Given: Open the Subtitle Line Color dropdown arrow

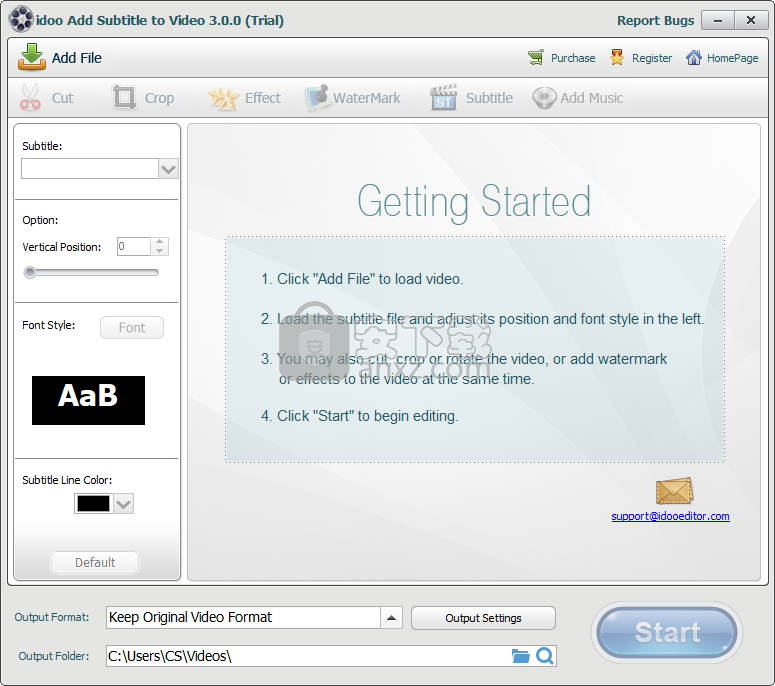Looking at the screenshot, I should coord(124,504).
